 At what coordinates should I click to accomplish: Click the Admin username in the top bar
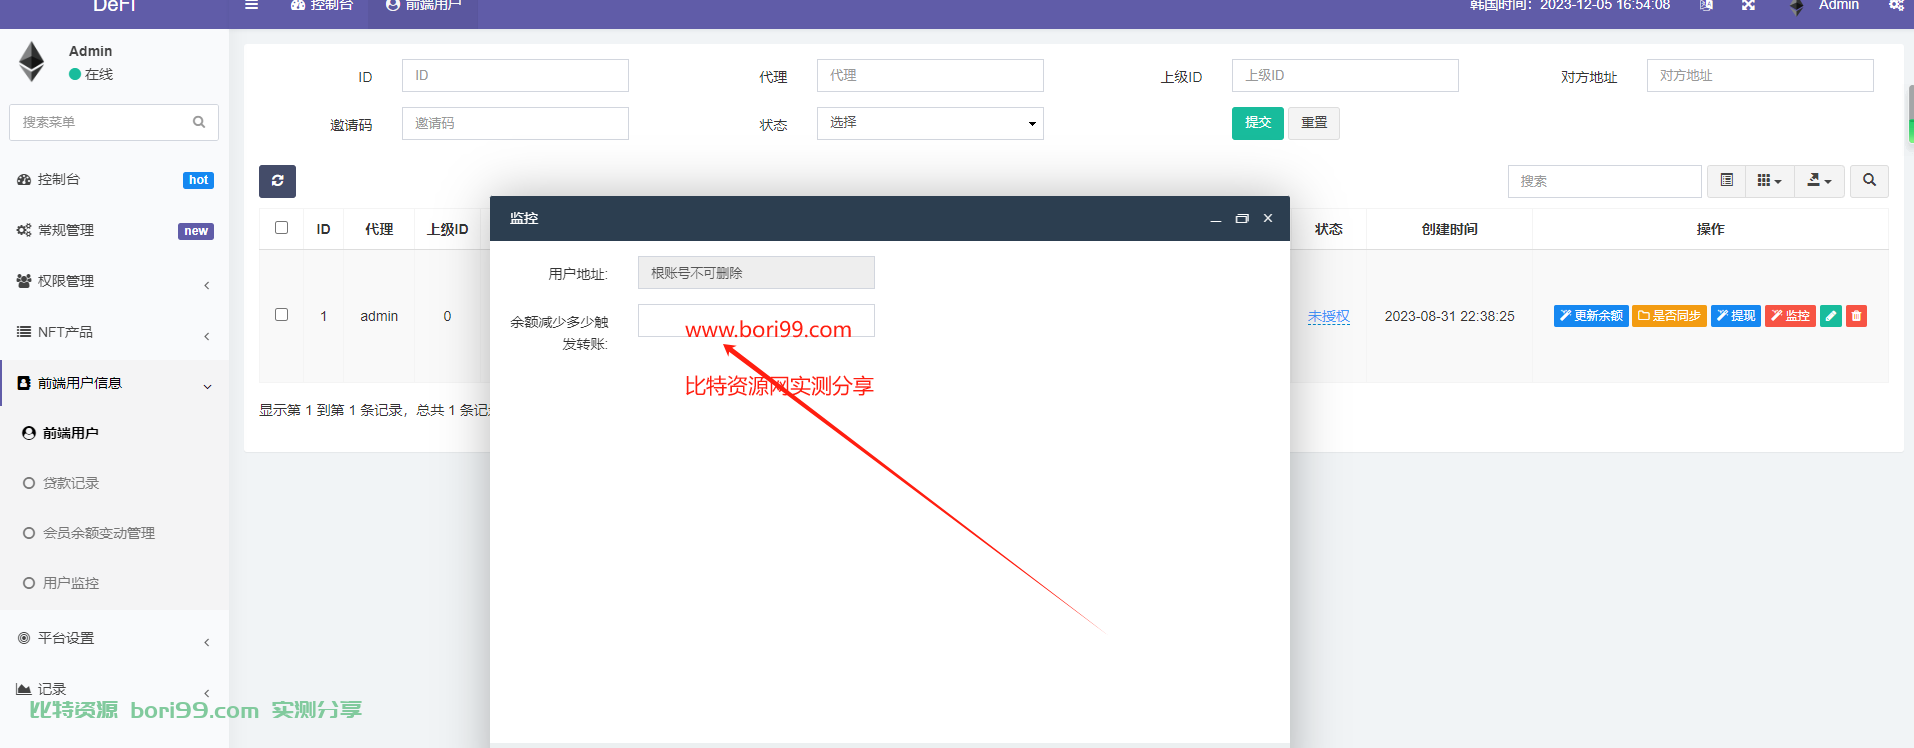click(x=1838, y=5)
